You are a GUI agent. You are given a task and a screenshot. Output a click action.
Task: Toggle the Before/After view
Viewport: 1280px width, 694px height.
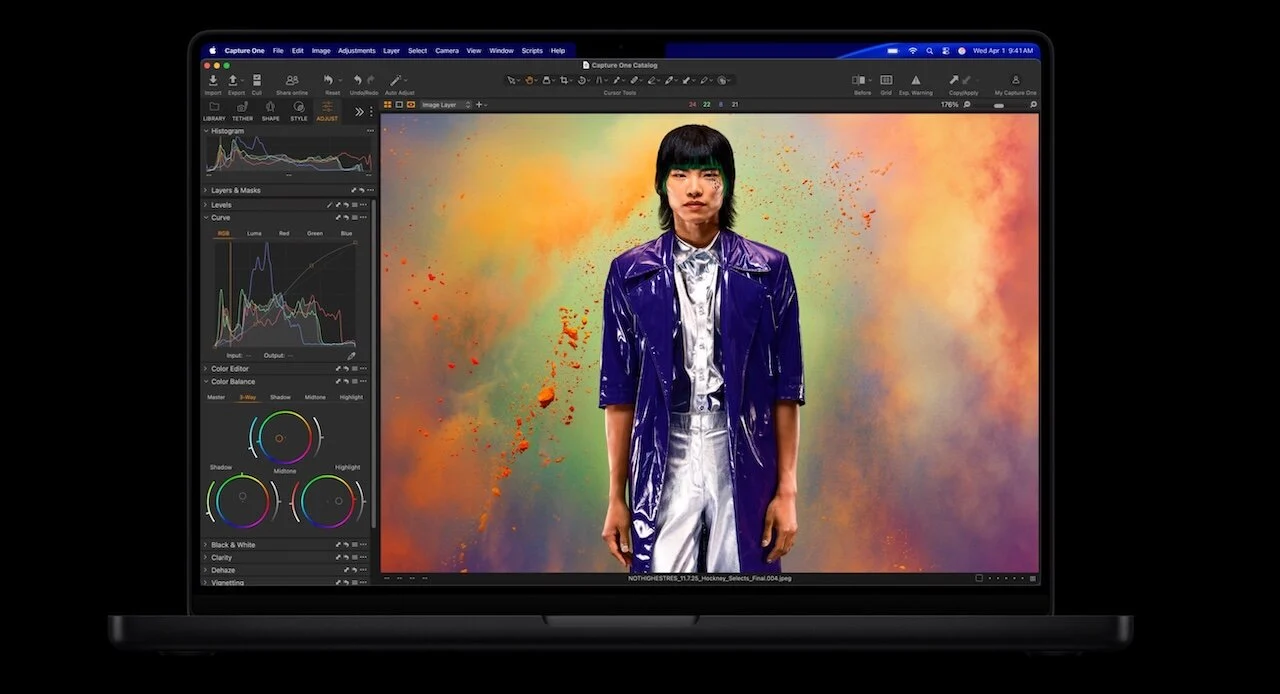coord(859,80)
